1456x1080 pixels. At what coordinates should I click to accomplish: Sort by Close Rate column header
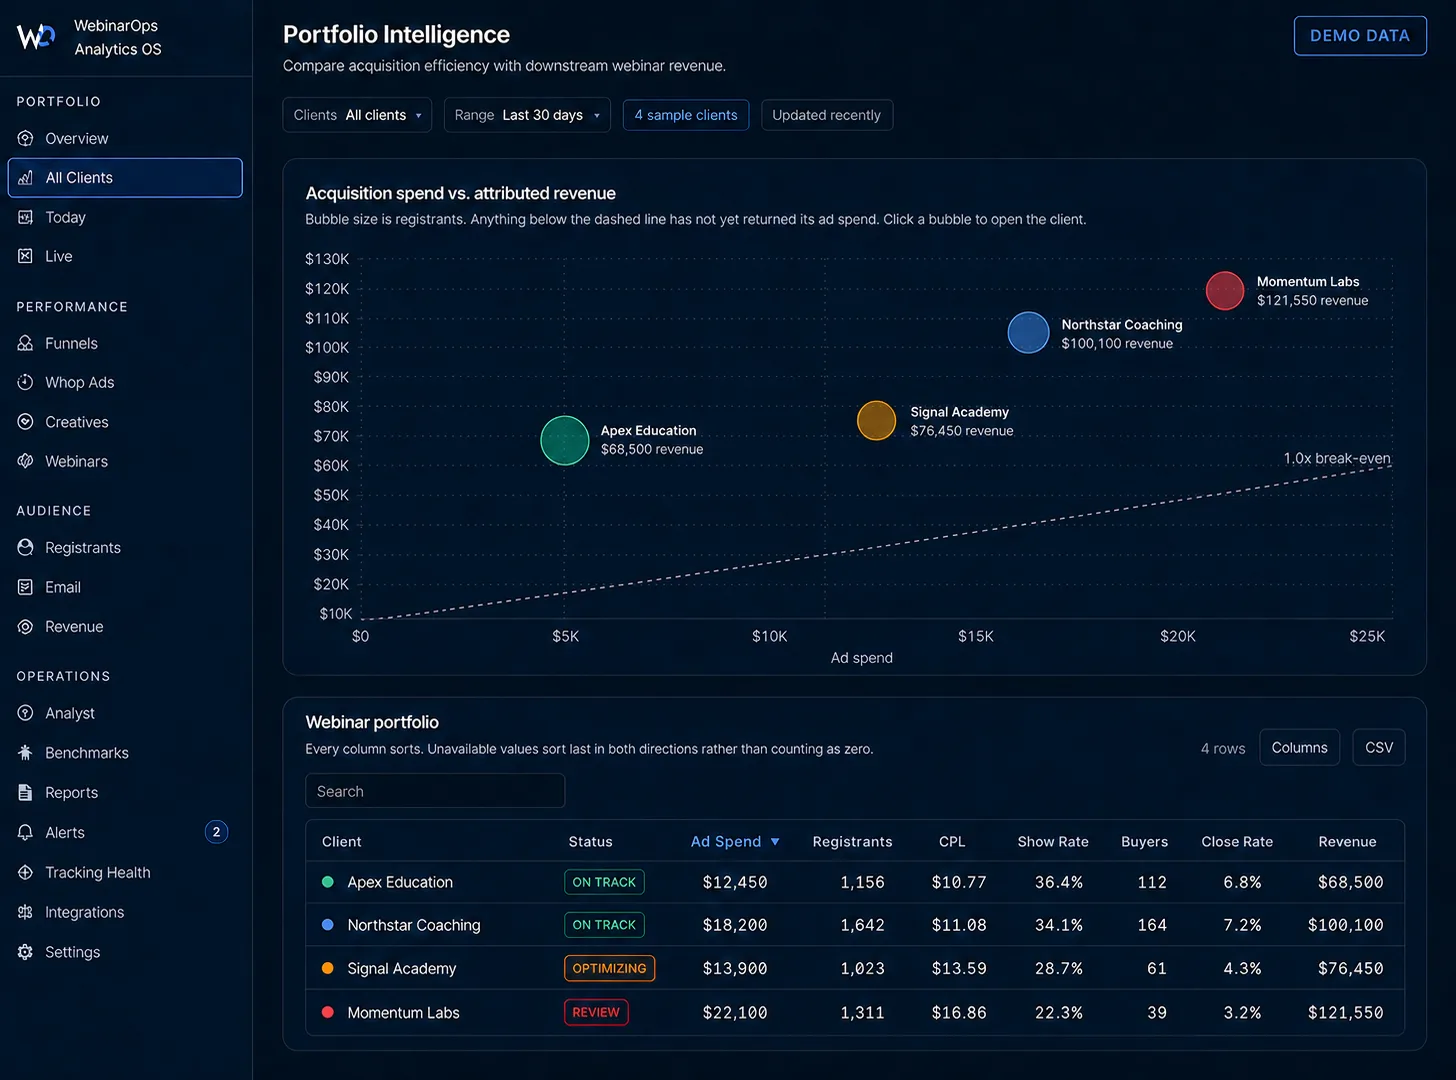[1237, 842]
